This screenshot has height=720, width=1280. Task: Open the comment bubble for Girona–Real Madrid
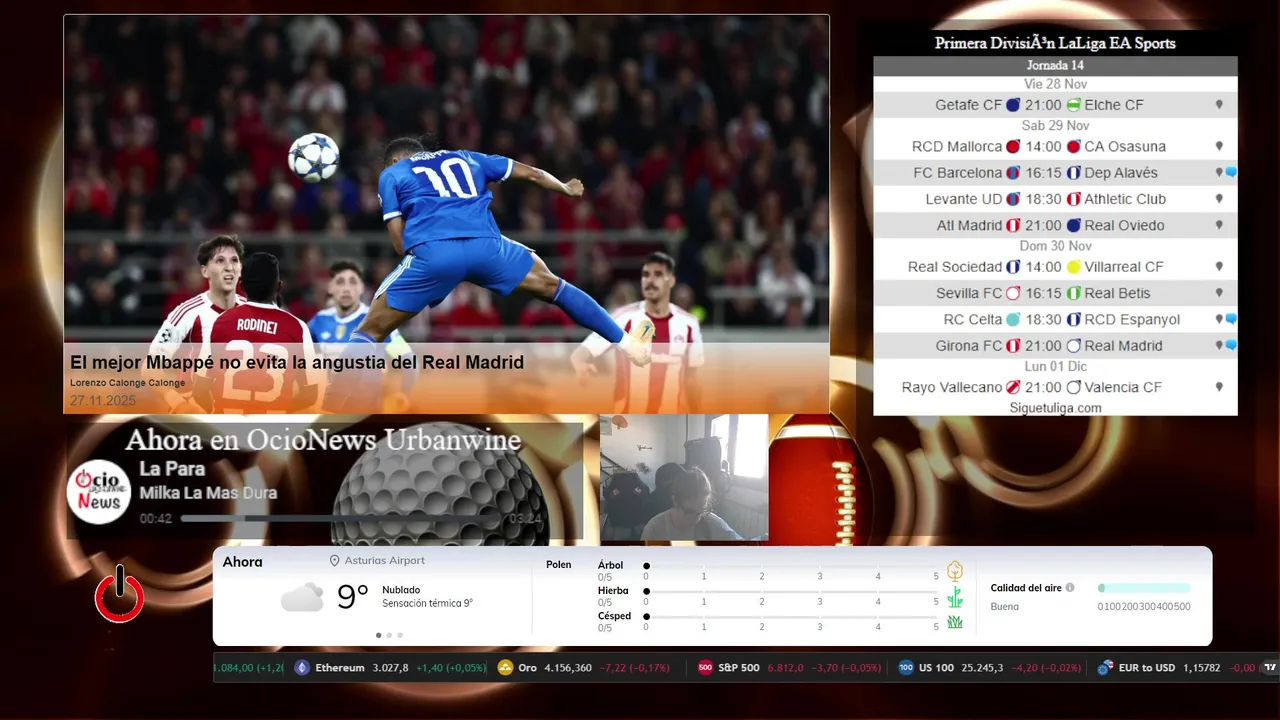[1231, 345]
